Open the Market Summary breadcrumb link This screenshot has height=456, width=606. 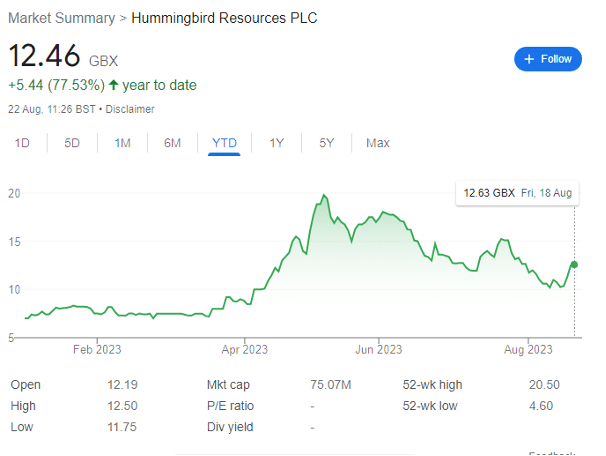click(62, 18)
